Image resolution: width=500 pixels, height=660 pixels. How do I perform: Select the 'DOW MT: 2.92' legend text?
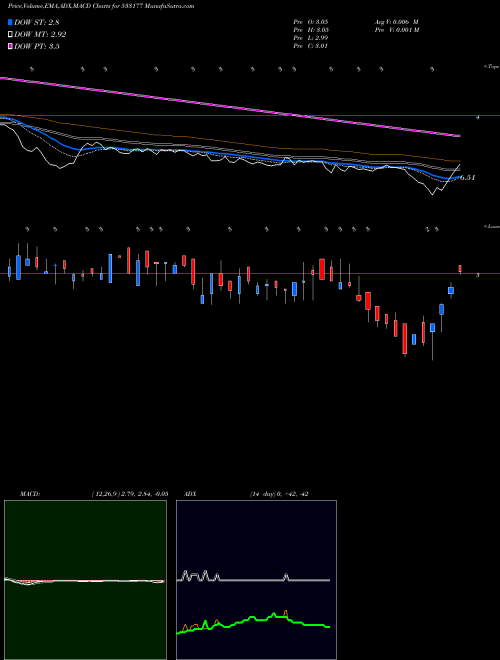pyautogui.click(x=40, y=35)
